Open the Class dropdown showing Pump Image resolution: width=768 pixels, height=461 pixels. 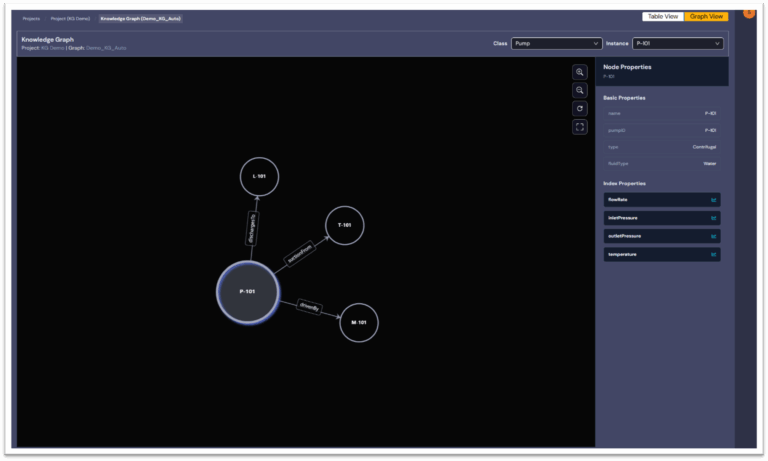click(556, 43)
